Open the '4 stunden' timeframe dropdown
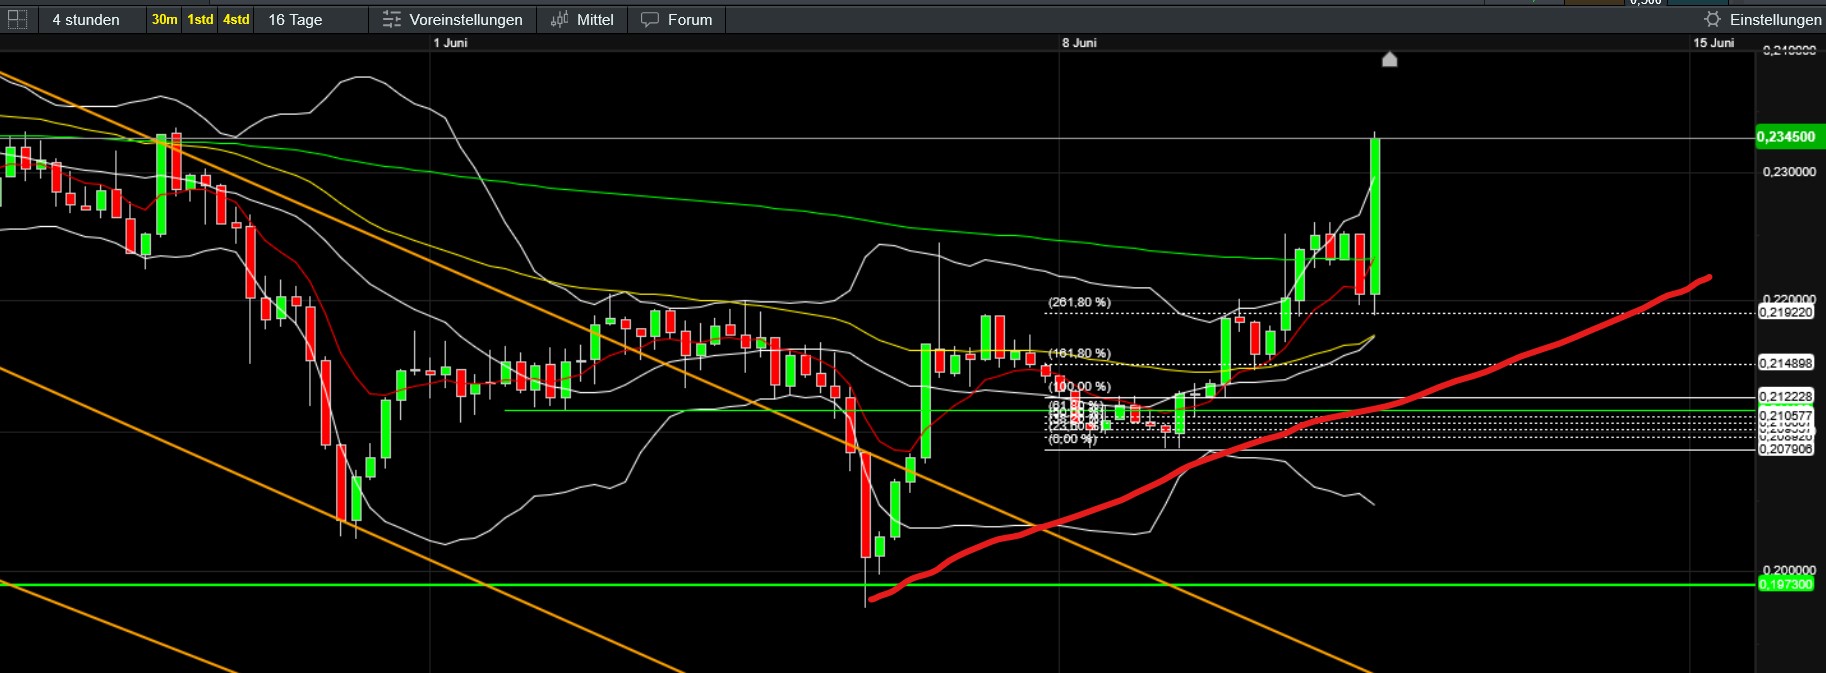The width and height of the screenshot is (1826, 673). click(86, 20)
